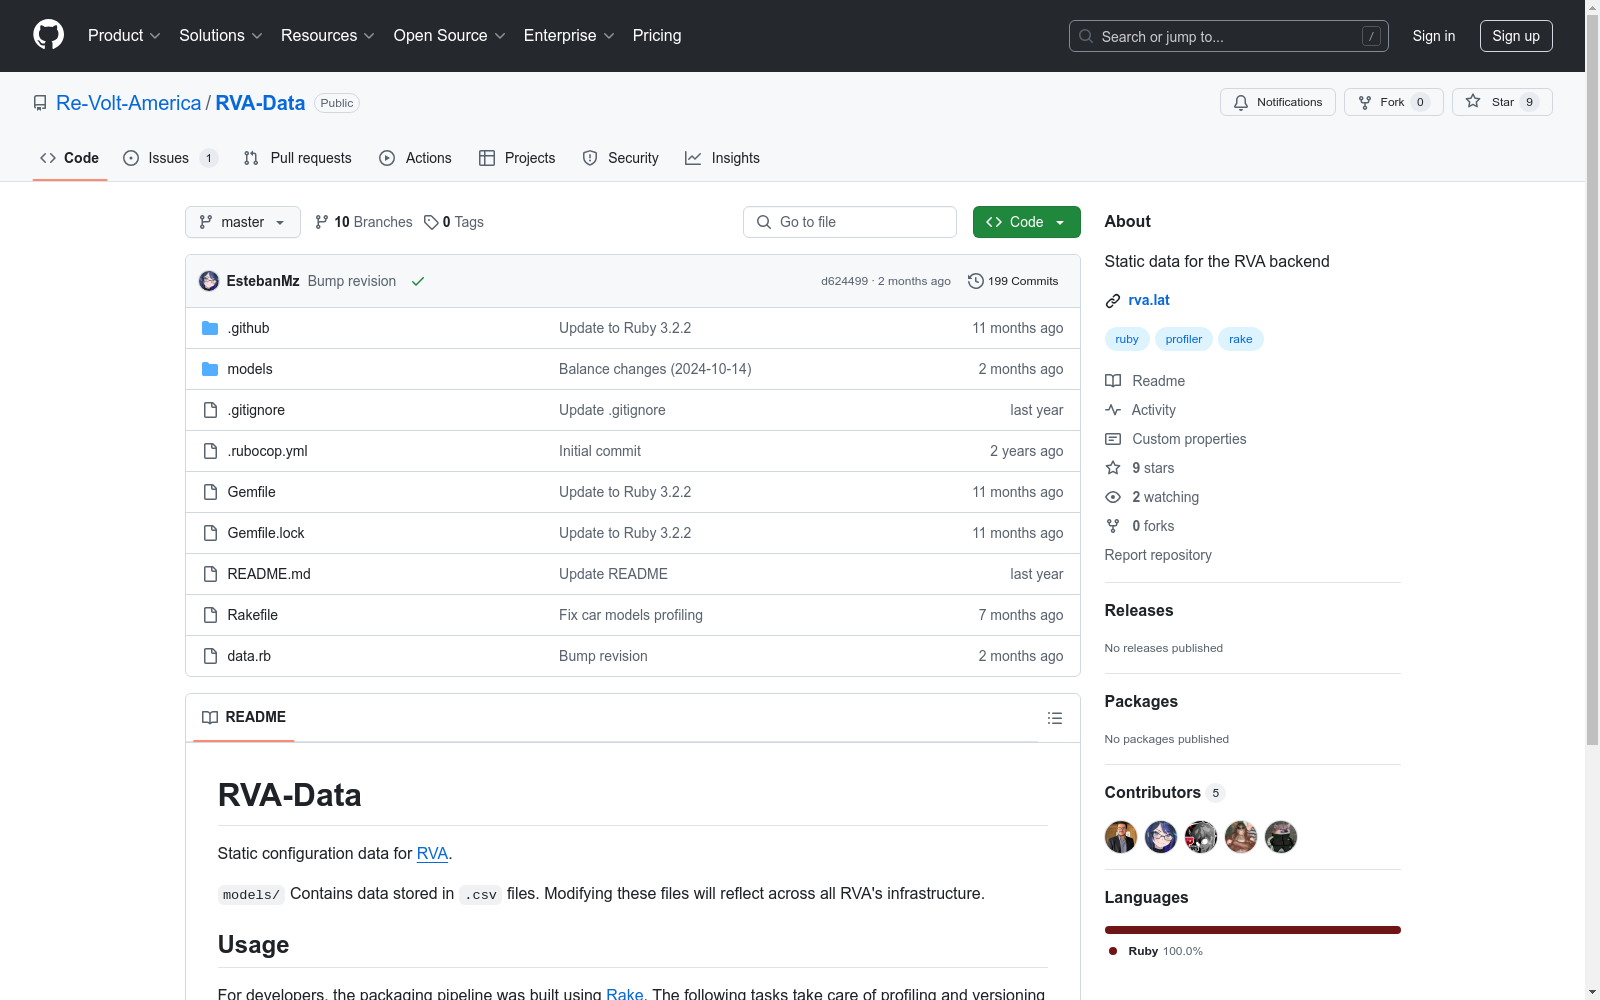Viewport: 1600px width, 1000px height.
Task: Focus the Search or jump to field
Action: pos(1229,36)
